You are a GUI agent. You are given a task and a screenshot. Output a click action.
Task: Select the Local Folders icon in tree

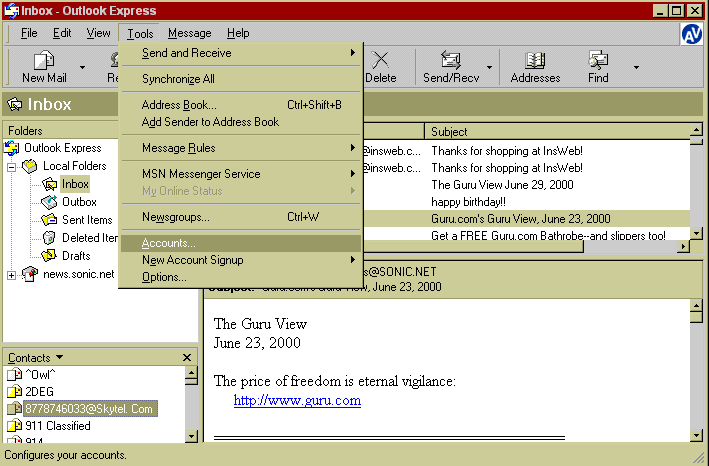(30, 166)
